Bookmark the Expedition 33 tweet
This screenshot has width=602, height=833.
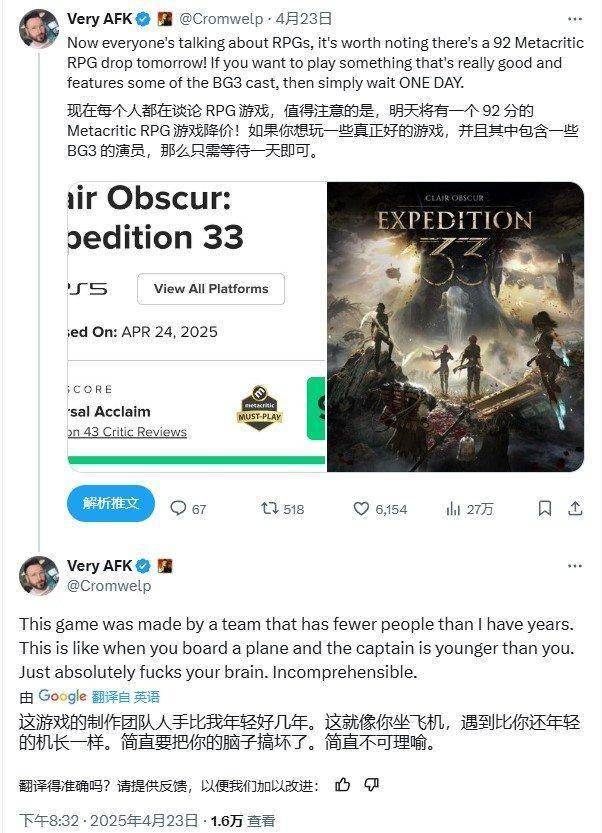coord(545,508)
